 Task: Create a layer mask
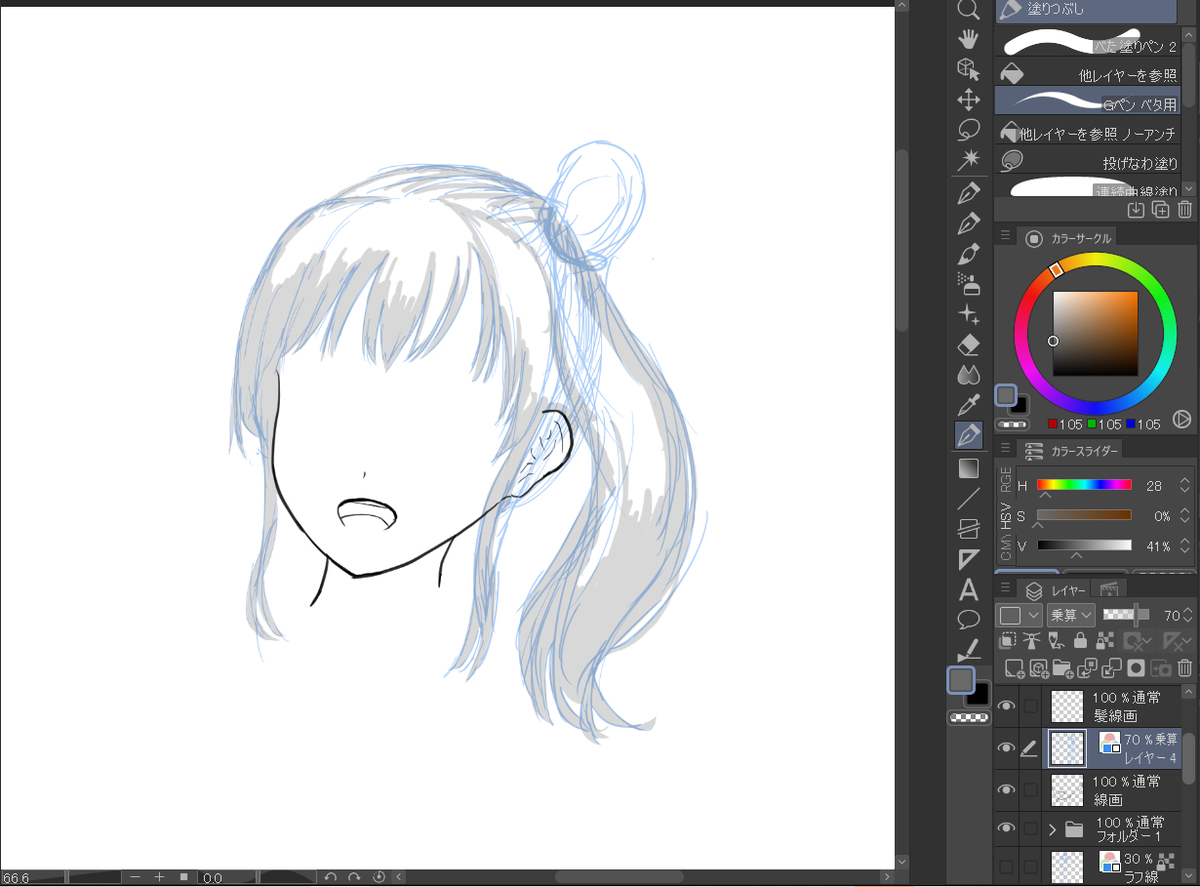click(x=1136, y=668)
